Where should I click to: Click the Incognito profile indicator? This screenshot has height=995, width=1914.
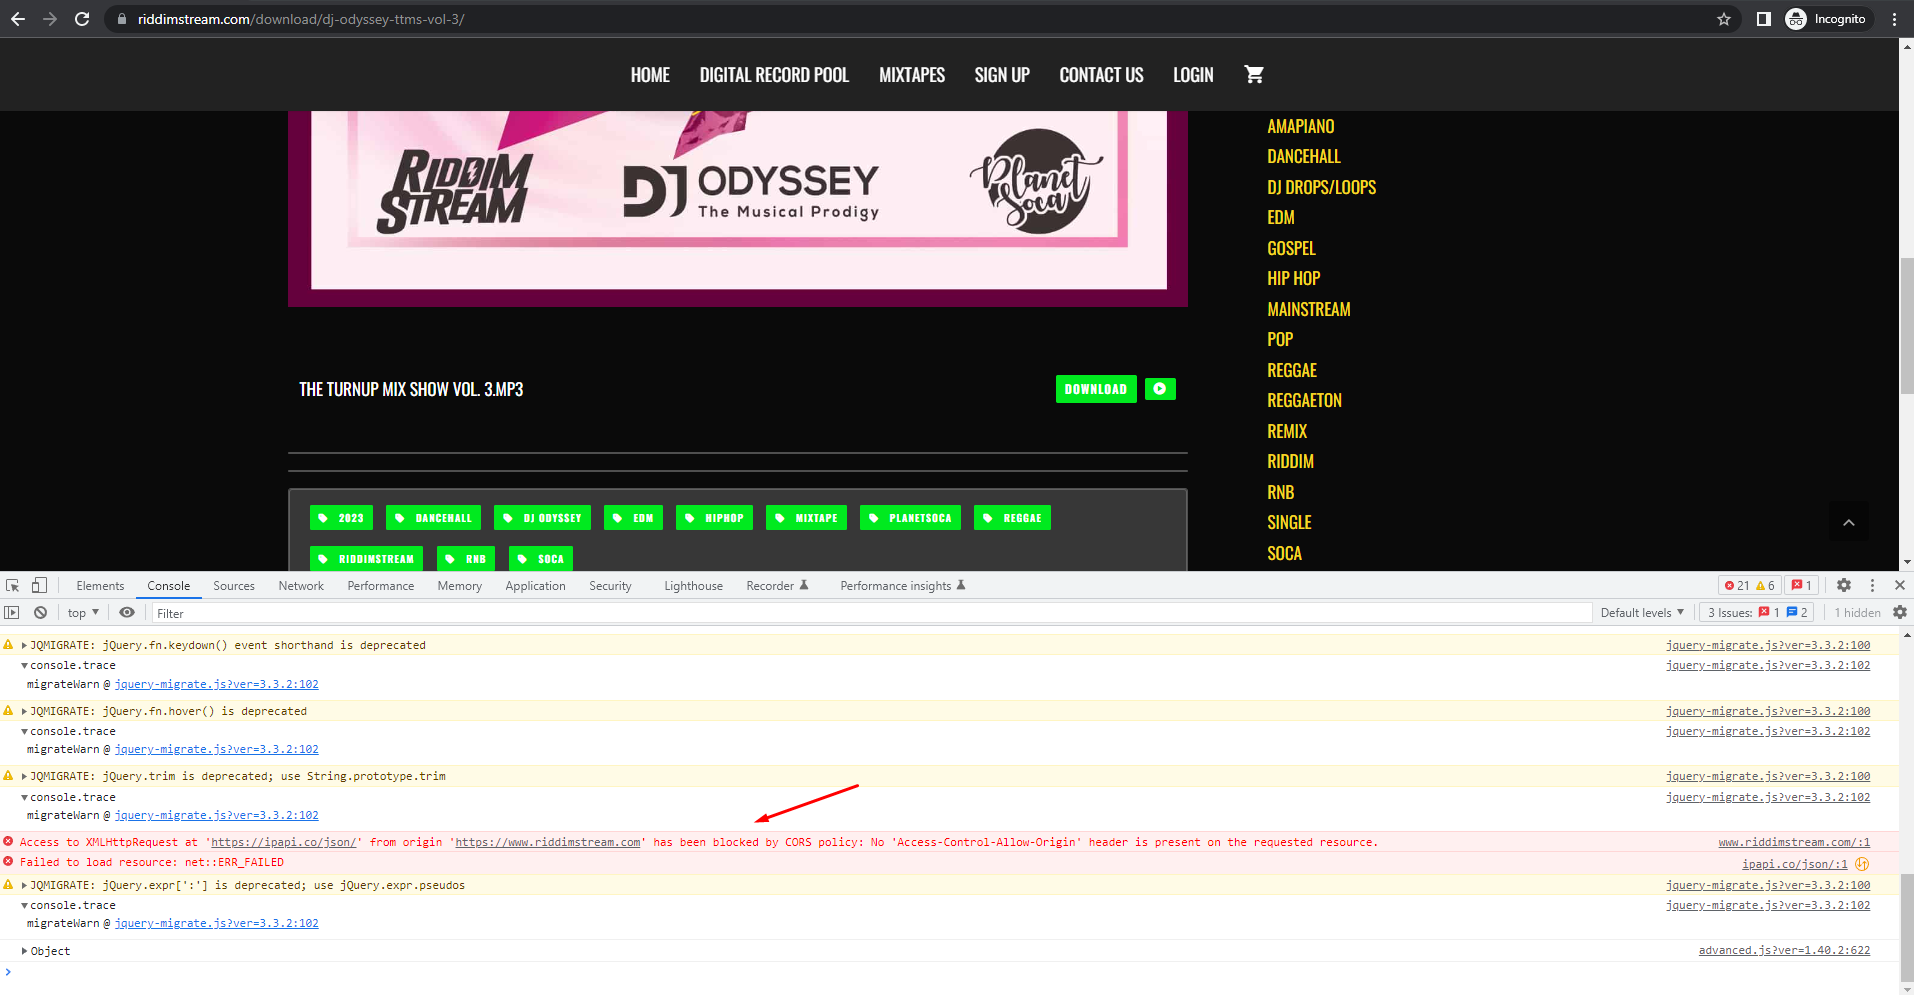point(1826,19)
